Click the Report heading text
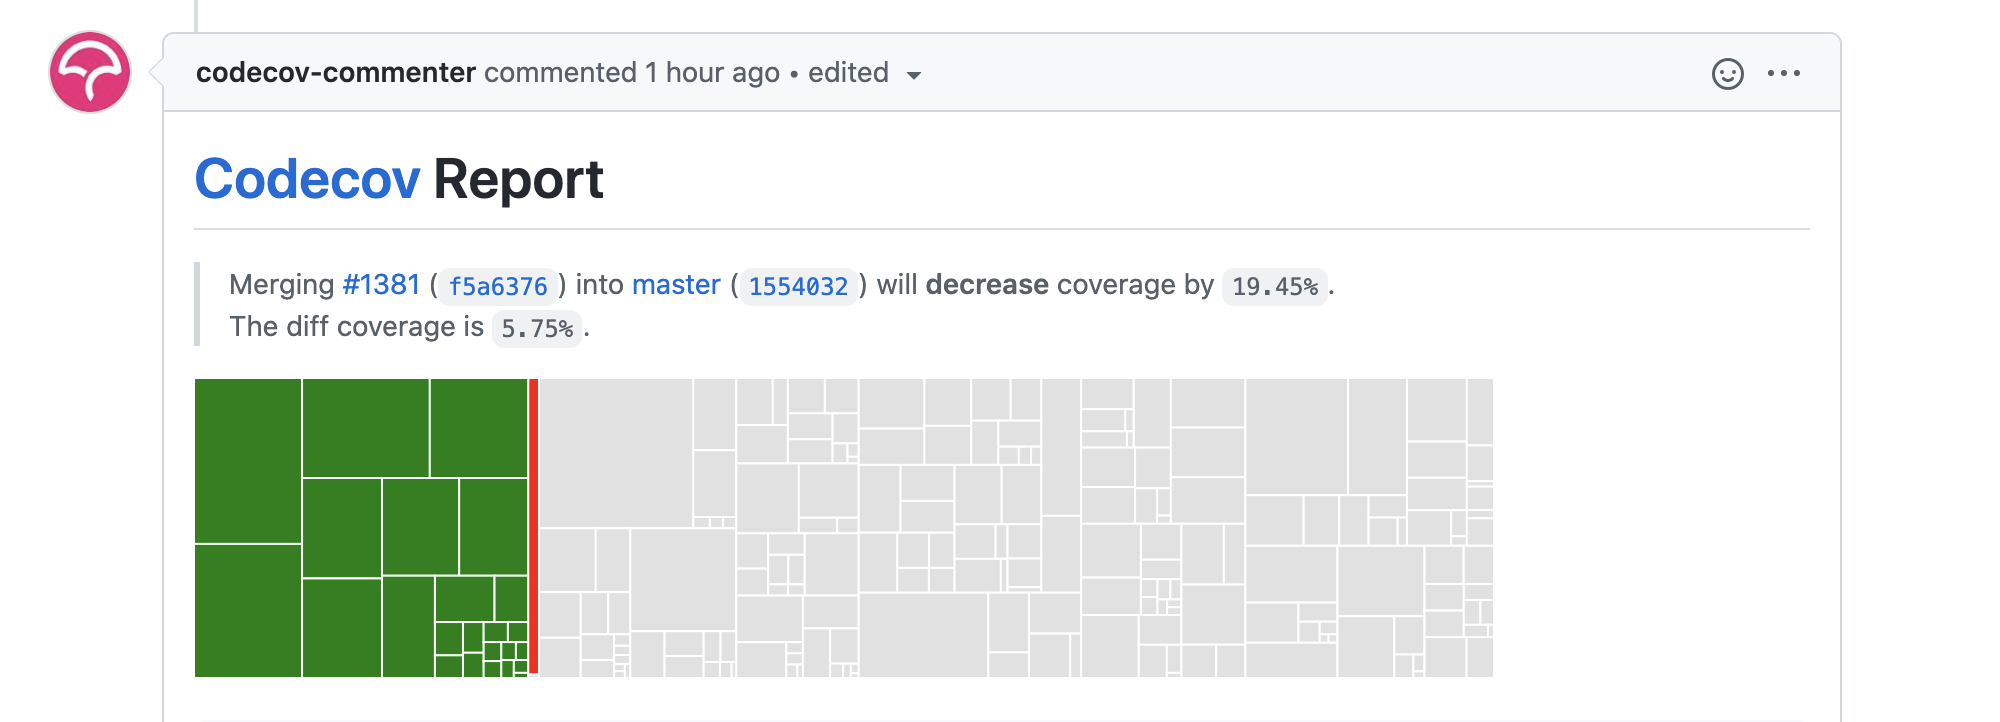This screenshot has width=2000, height=722. (518, 179)
